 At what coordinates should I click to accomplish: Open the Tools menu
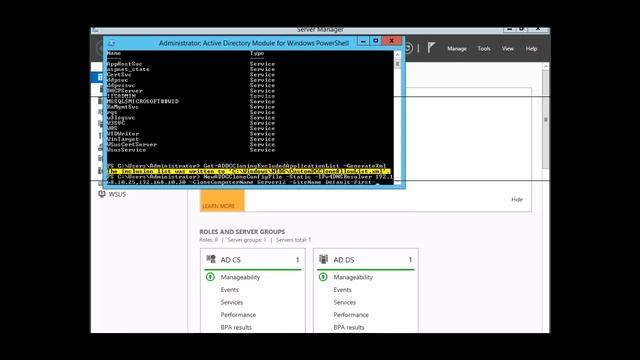[484, 49]
